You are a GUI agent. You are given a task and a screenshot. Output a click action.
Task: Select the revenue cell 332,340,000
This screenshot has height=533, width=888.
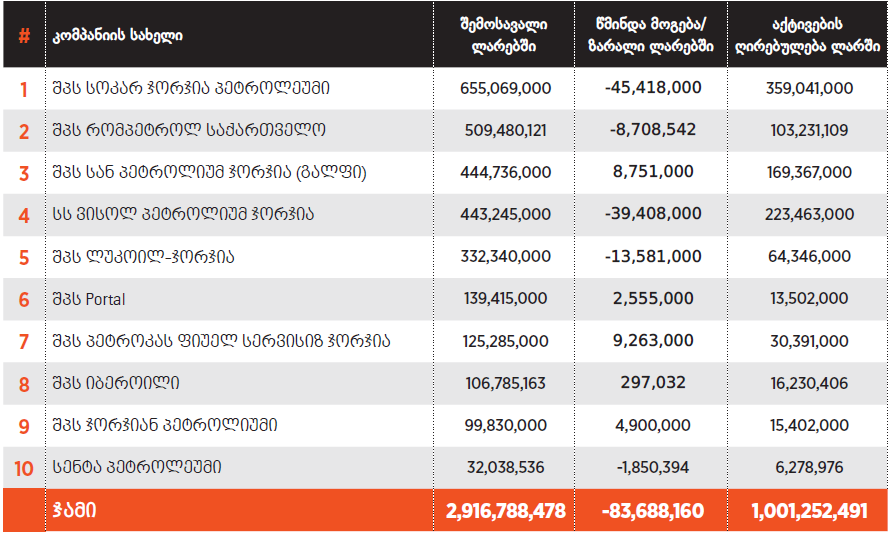tap(505, 257)
